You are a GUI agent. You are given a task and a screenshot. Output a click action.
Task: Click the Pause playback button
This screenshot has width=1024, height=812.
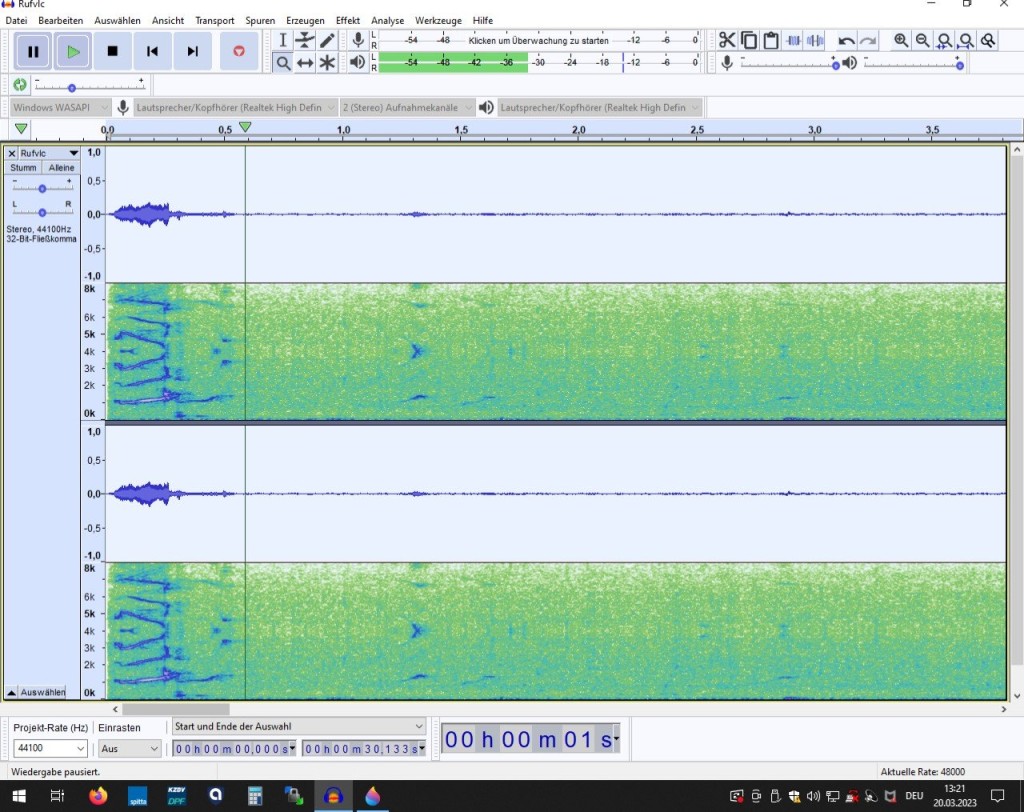point(33,51)
